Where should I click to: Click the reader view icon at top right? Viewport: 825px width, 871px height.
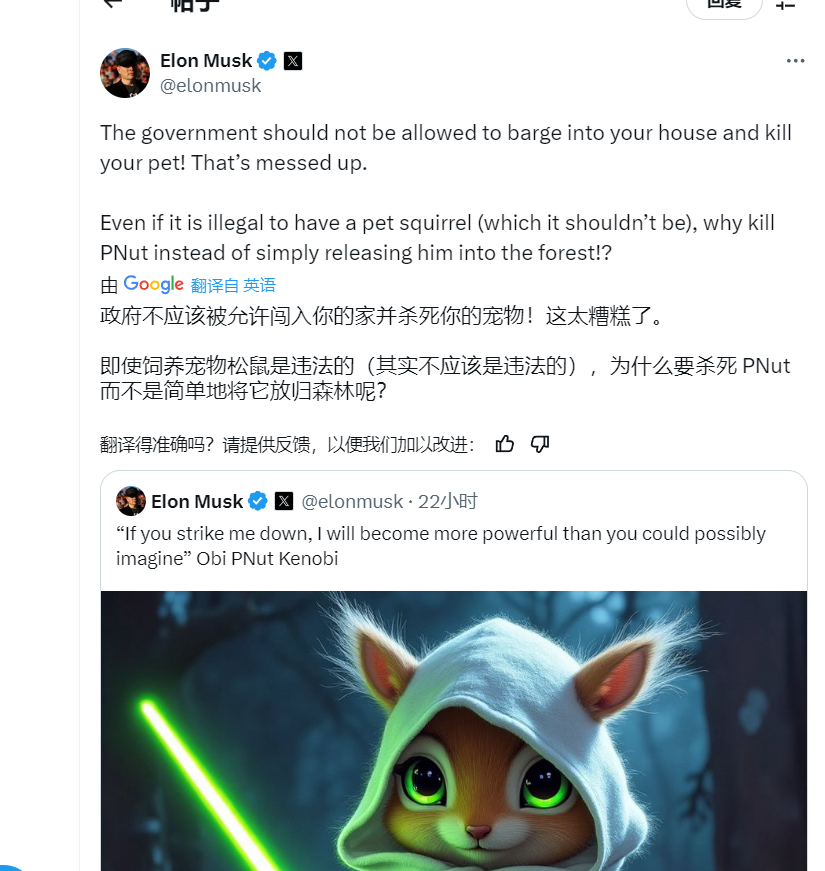[786, 4]
